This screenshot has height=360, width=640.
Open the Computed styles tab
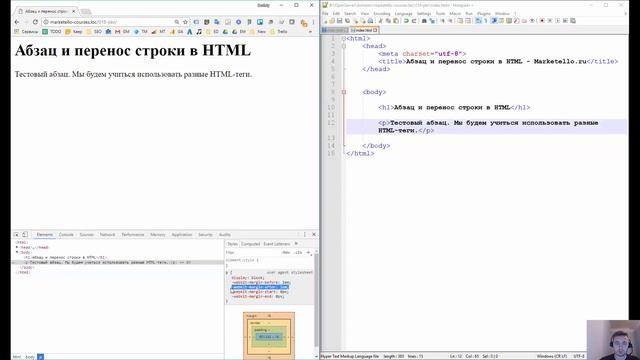[x=251, y=244]
